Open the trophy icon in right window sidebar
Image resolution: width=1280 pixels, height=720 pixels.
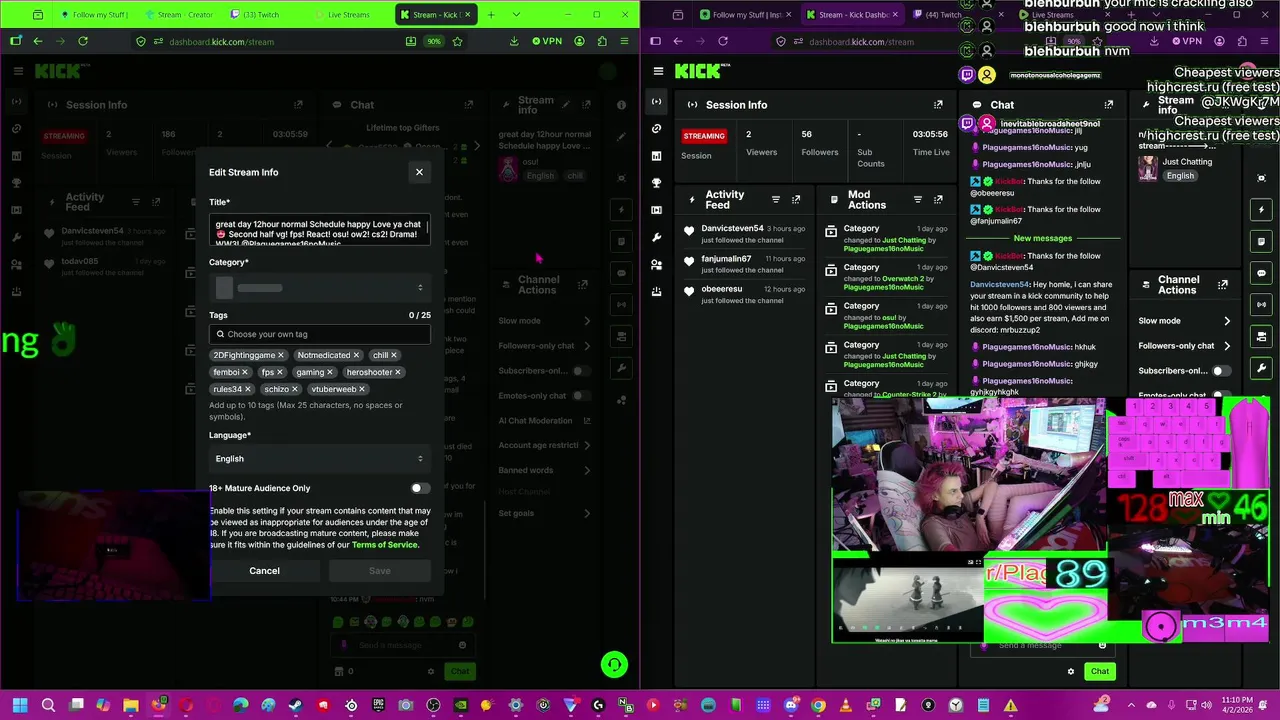[656, 183]
